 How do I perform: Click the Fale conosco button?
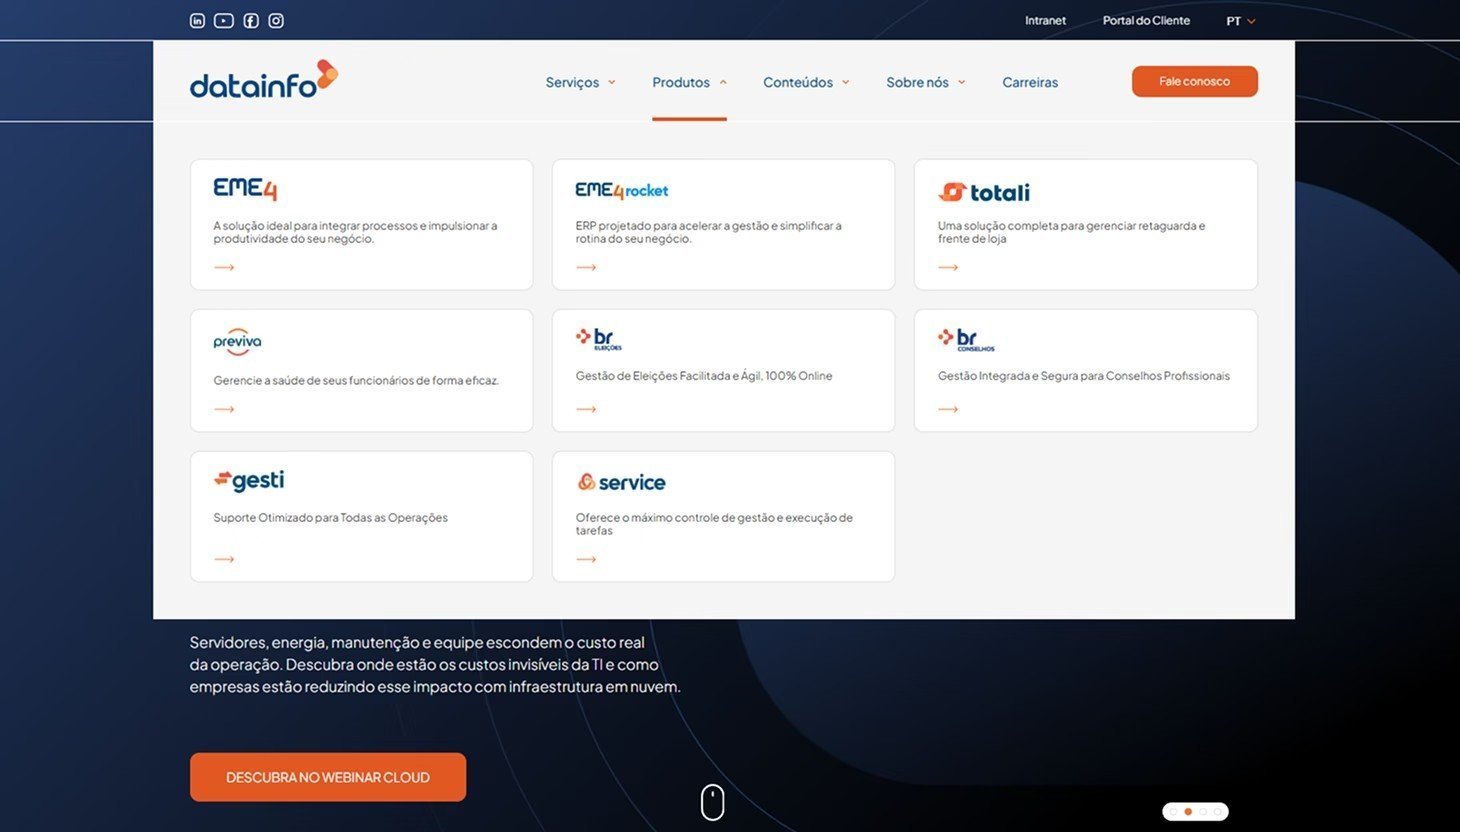pyautogui.click(x=1194, y=81)
